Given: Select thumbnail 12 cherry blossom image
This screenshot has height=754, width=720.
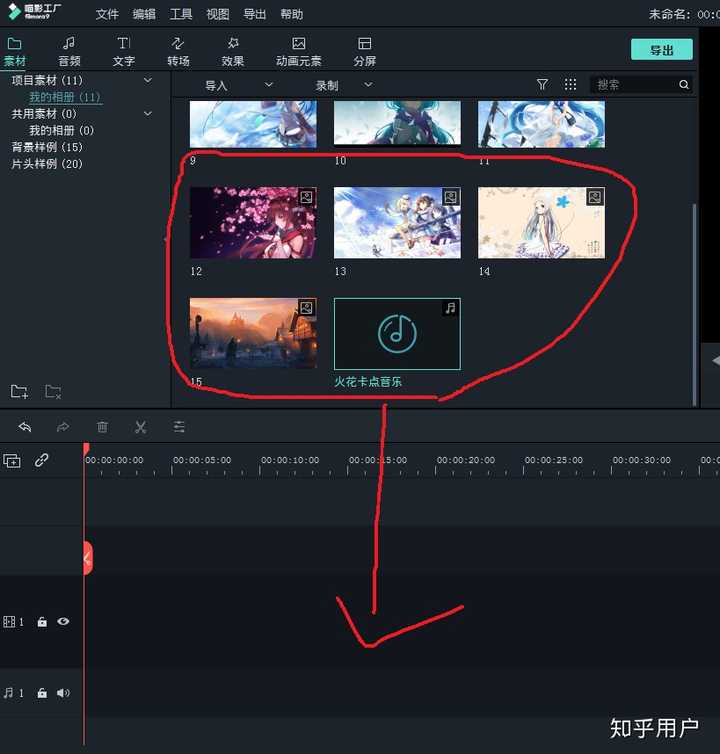Looking at the screenshot, I should (x=253, y=223).
